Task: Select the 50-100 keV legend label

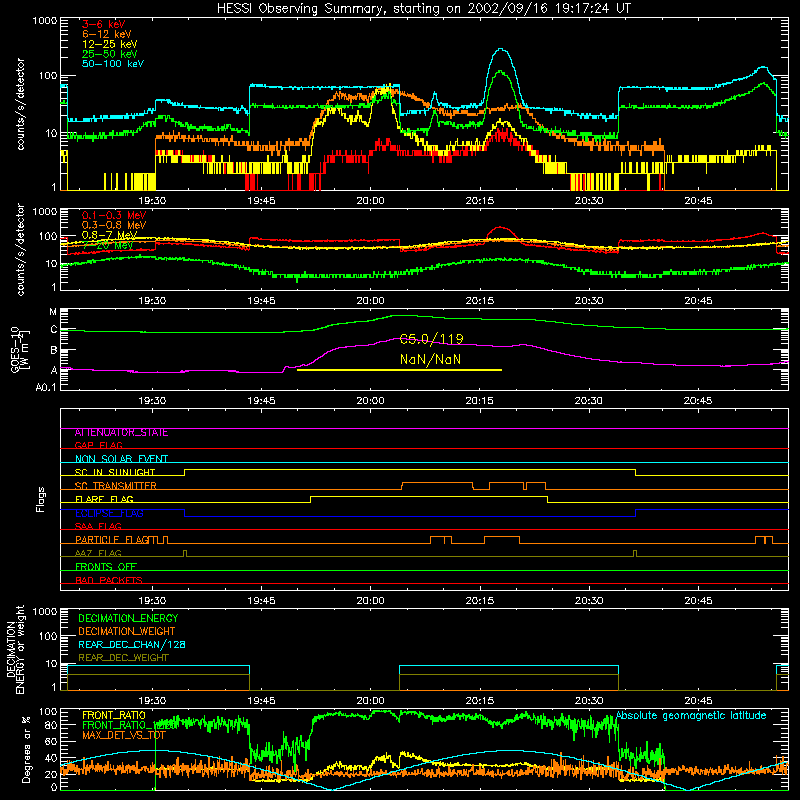Action: (113, 64)
